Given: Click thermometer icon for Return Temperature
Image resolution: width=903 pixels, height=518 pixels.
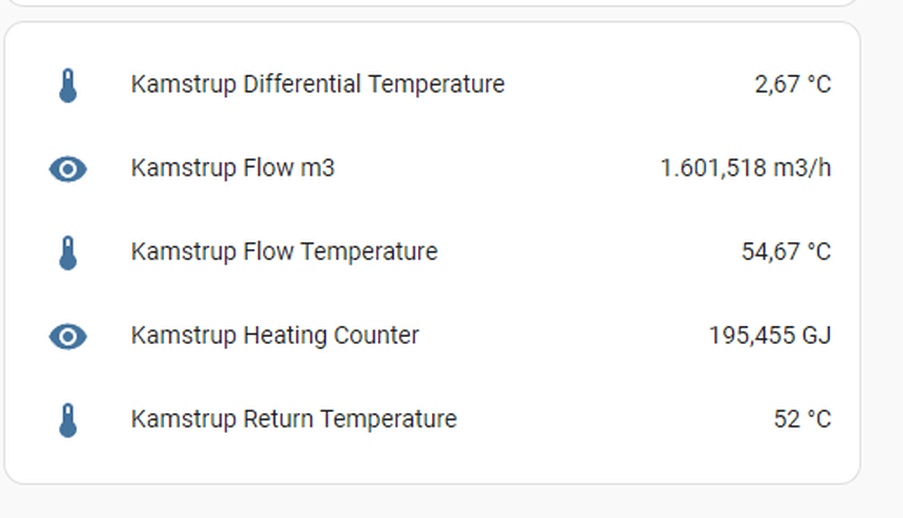Looking at the screenshot, I should point(68,419).
